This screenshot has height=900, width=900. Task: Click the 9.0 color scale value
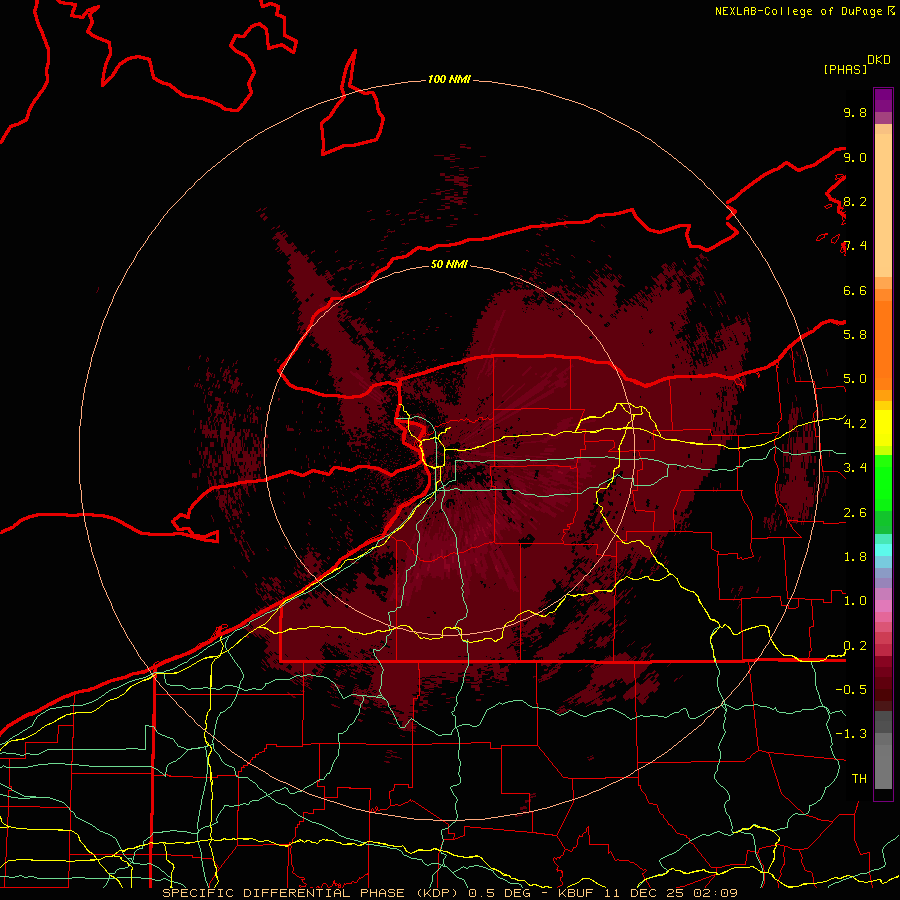tap(855, 157)
